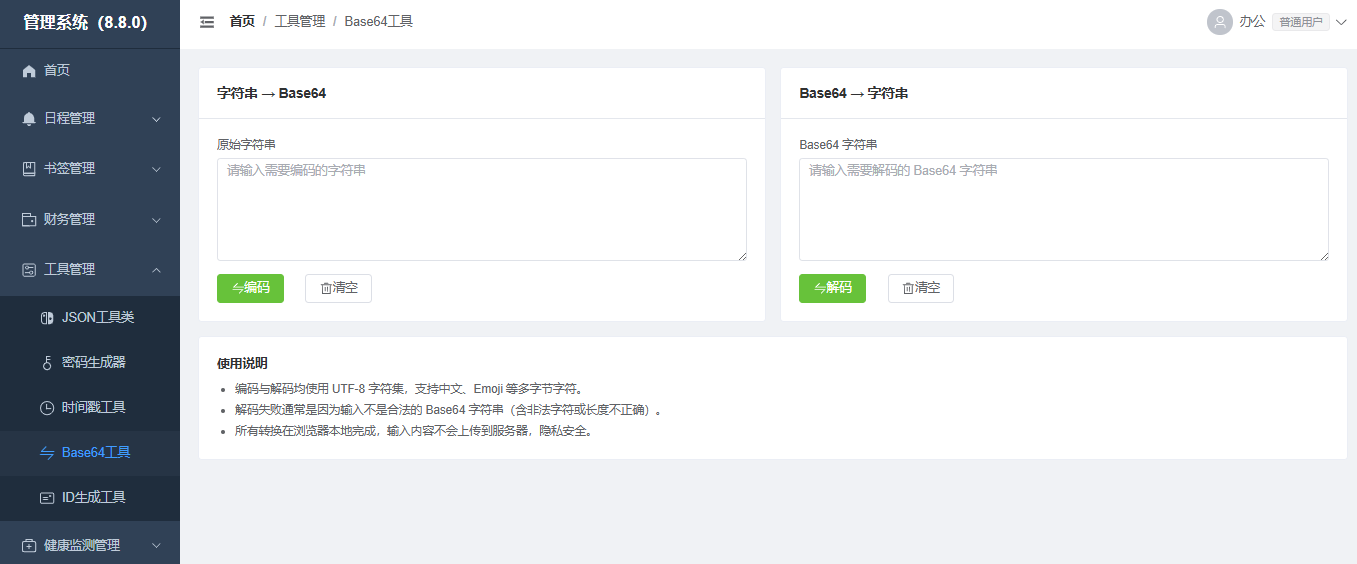Click the Base64 字符串 field label
Image resolution: width=1357 pixels, height=564 pixels.
pos(838,144)
